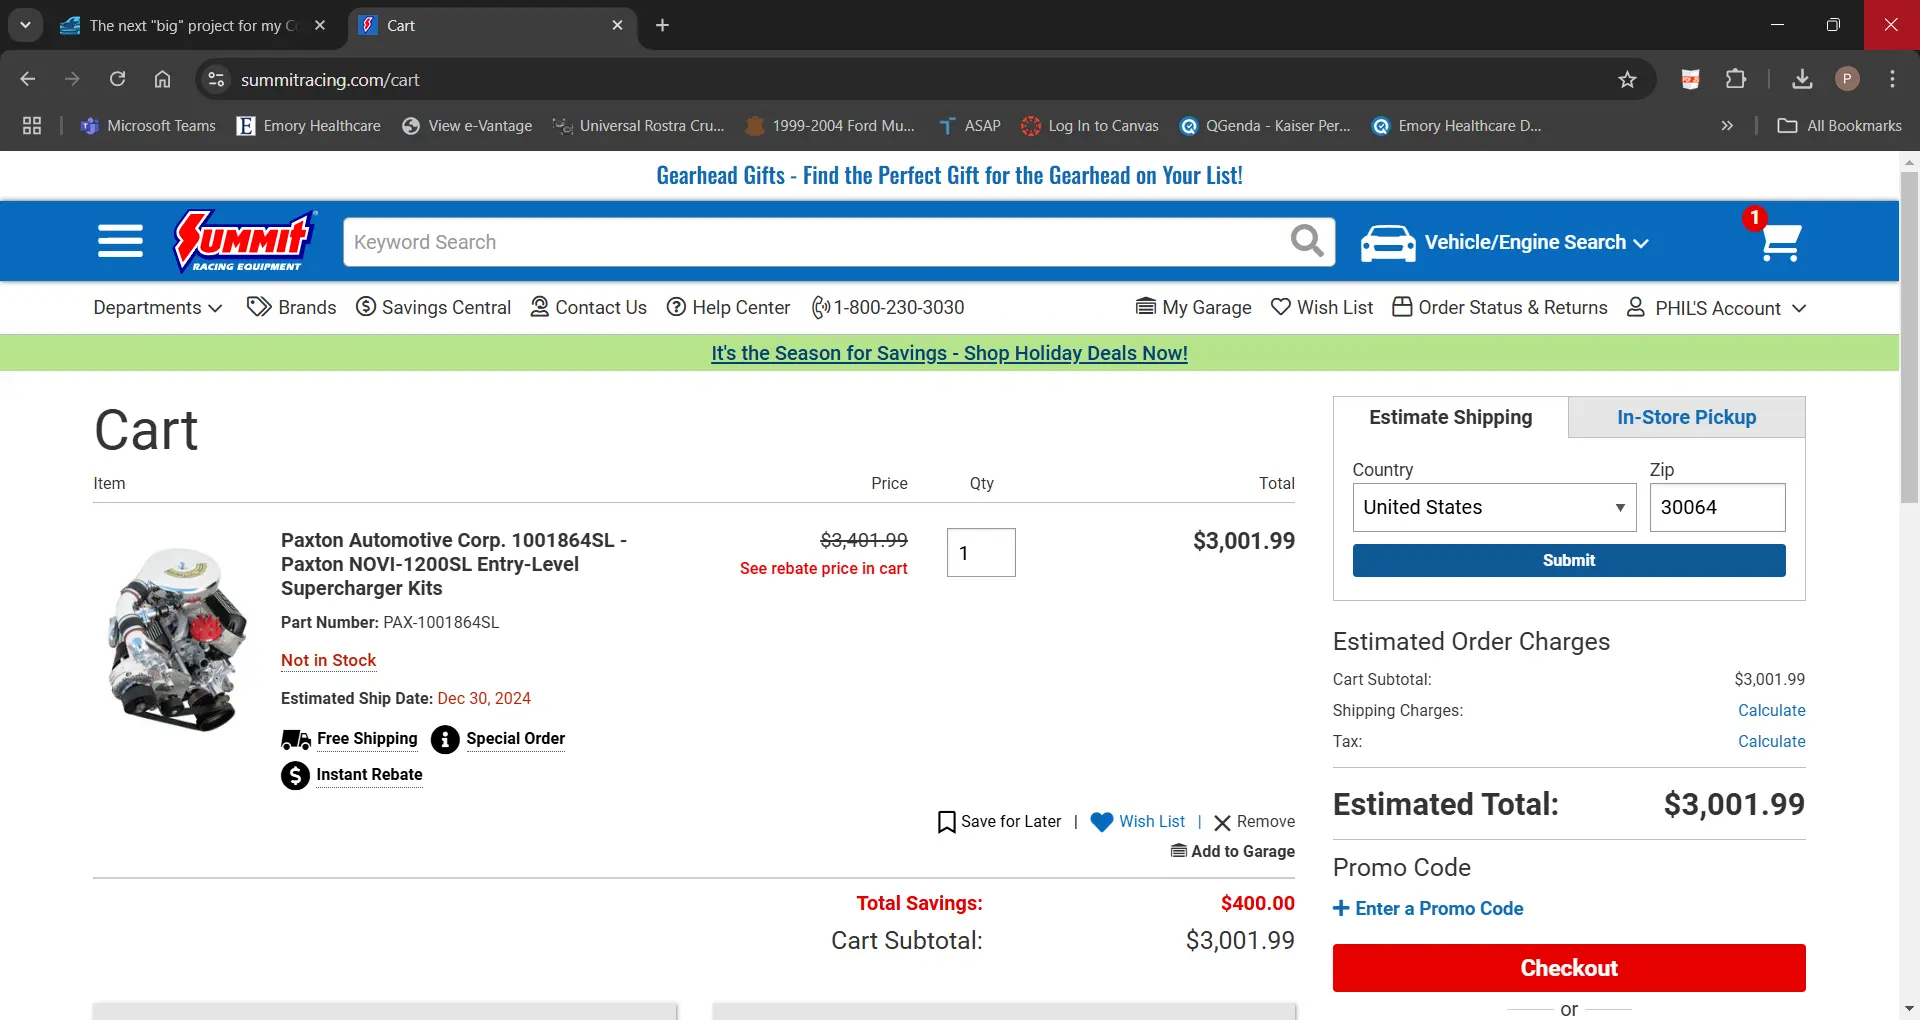The image size is (1920, 1020).
Task: Open My Garage
Action: click(1193, 308)
